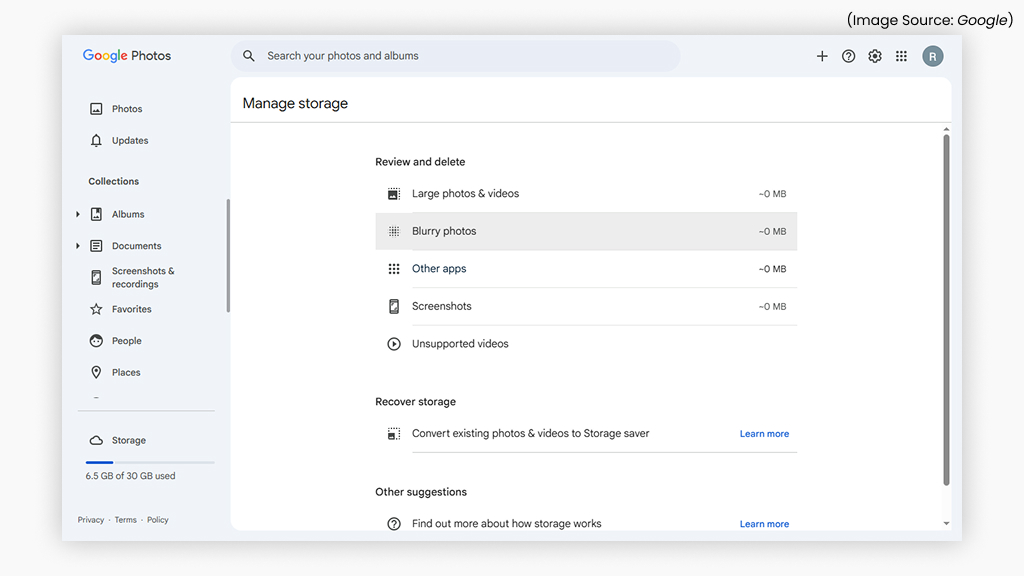Click the storage usage progress bar
The height and width of the screenshot is (576, 1024).
click(x=149, y=461)
